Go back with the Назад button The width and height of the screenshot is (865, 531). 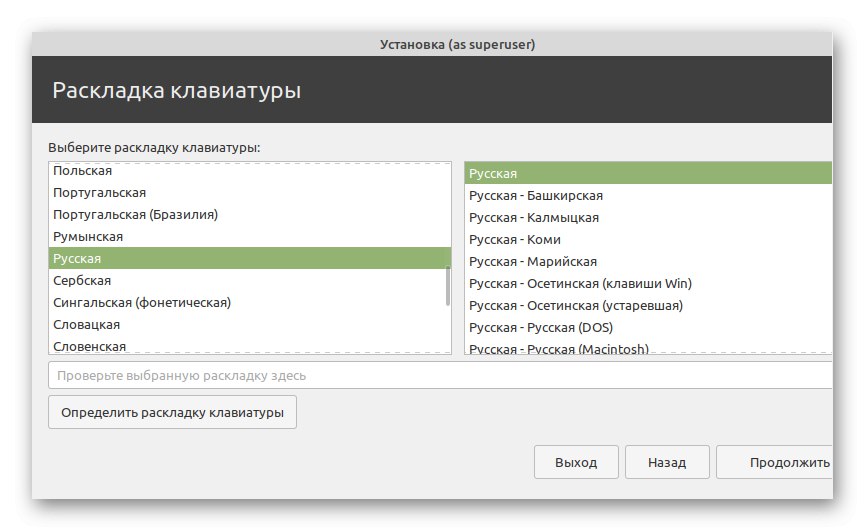[667, 463]
